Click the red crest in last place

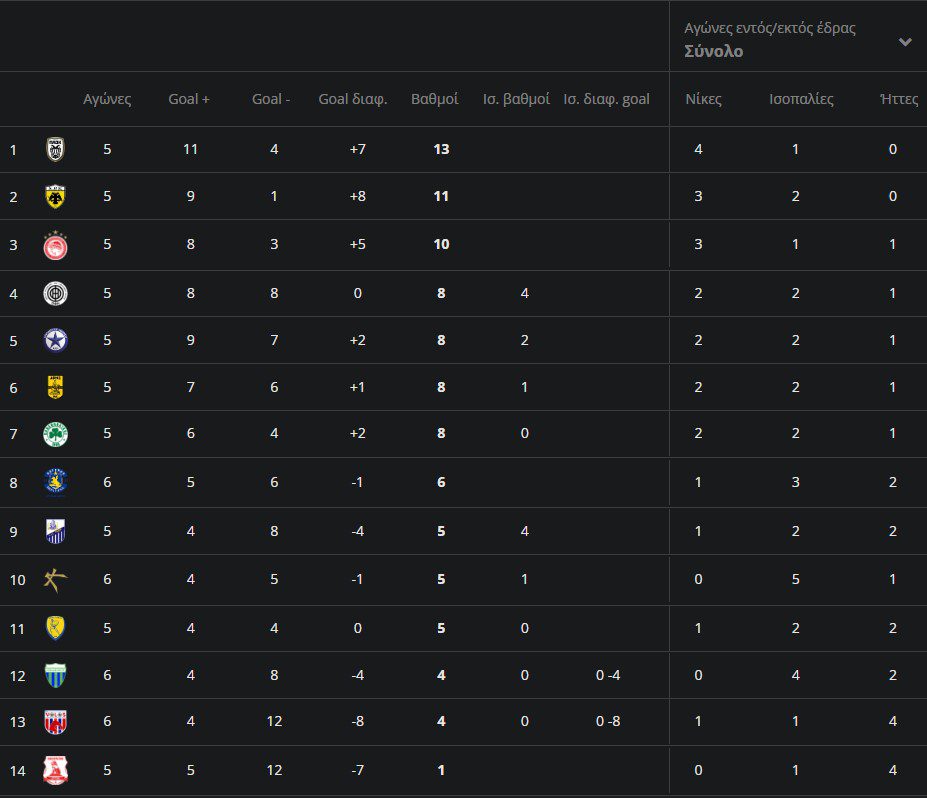55,769
